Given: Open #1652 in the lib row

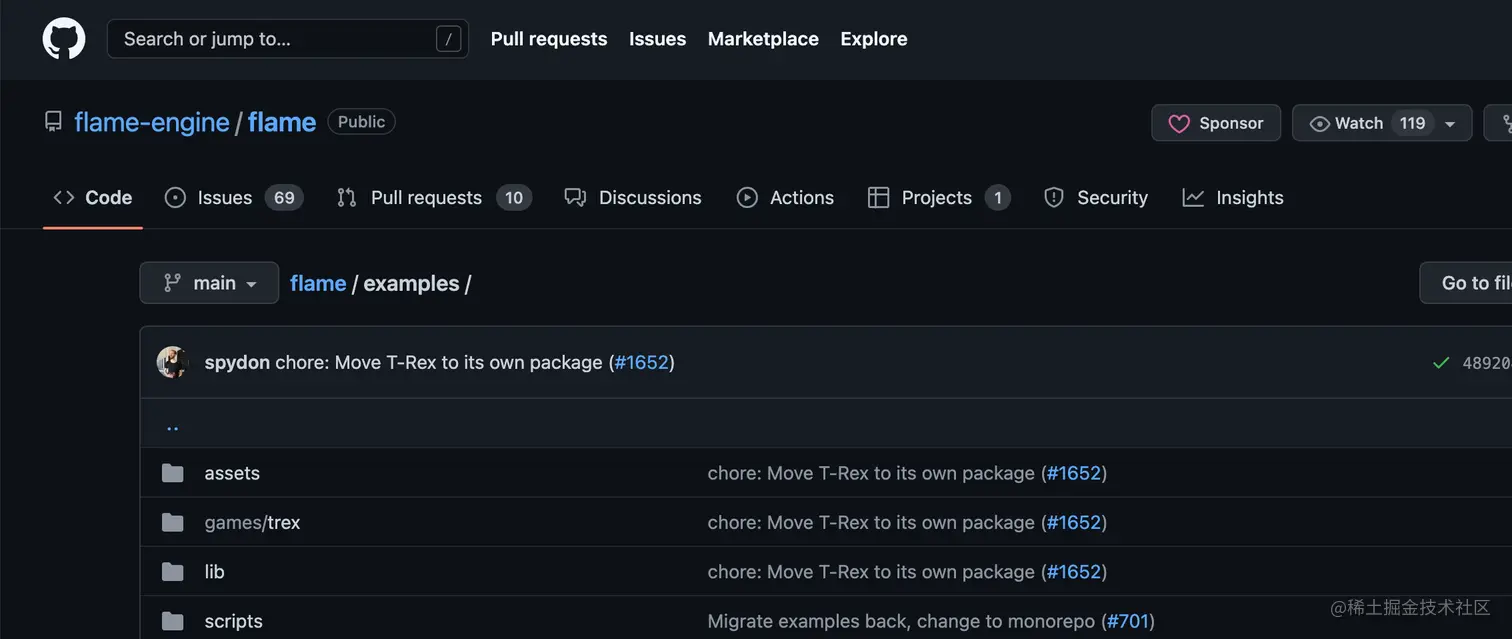Looking at the screenshot, I should (1074, 572).
